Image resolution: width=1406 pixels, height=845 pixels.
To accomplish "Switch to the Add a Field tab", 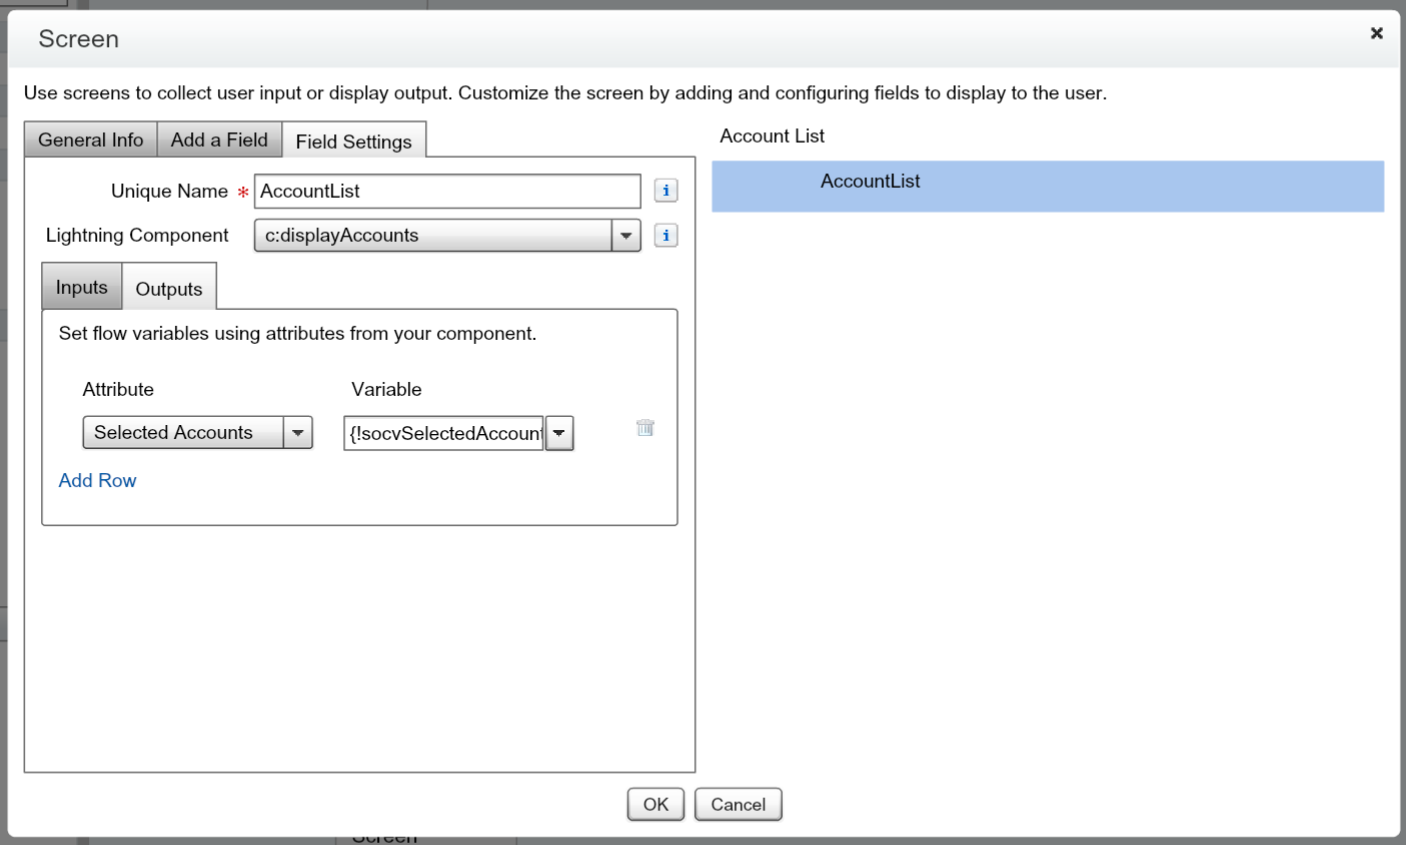I will click(x=219, y=140).
